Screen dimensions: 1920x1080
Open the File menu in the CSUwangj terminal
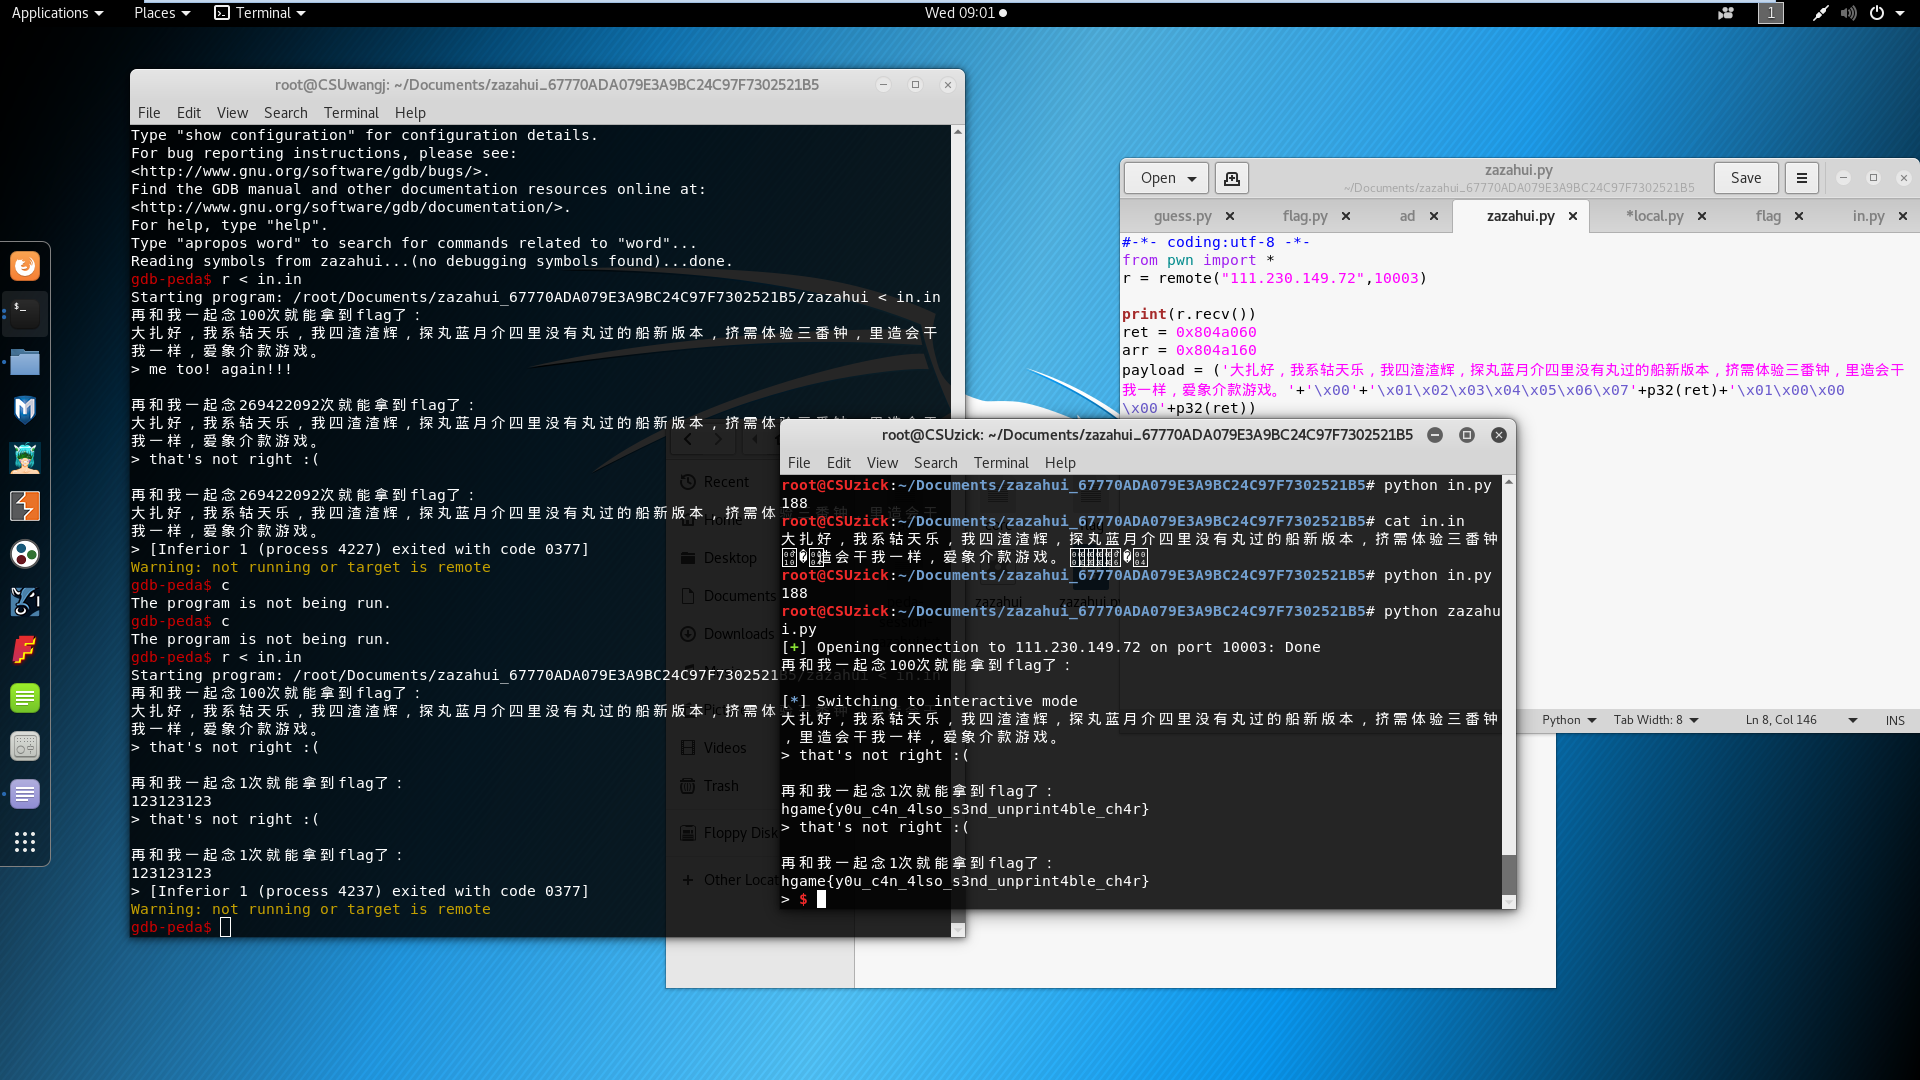(149, 113)
